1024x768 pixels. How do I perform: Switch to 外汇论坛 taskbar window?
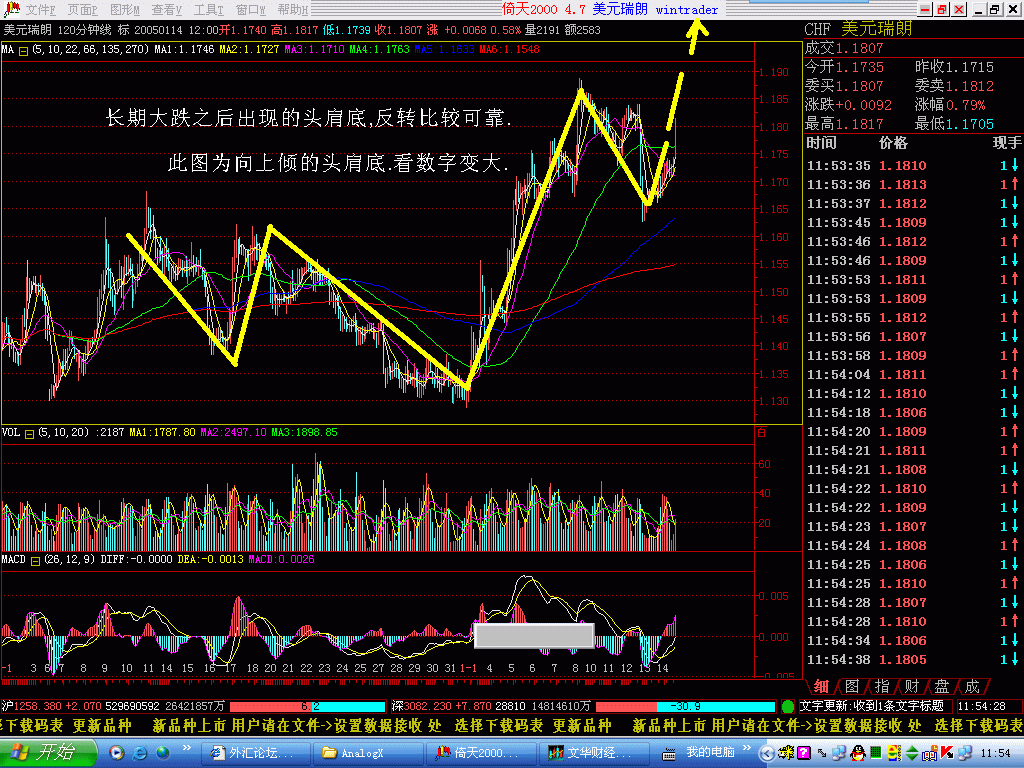click(x=255, y=753)
